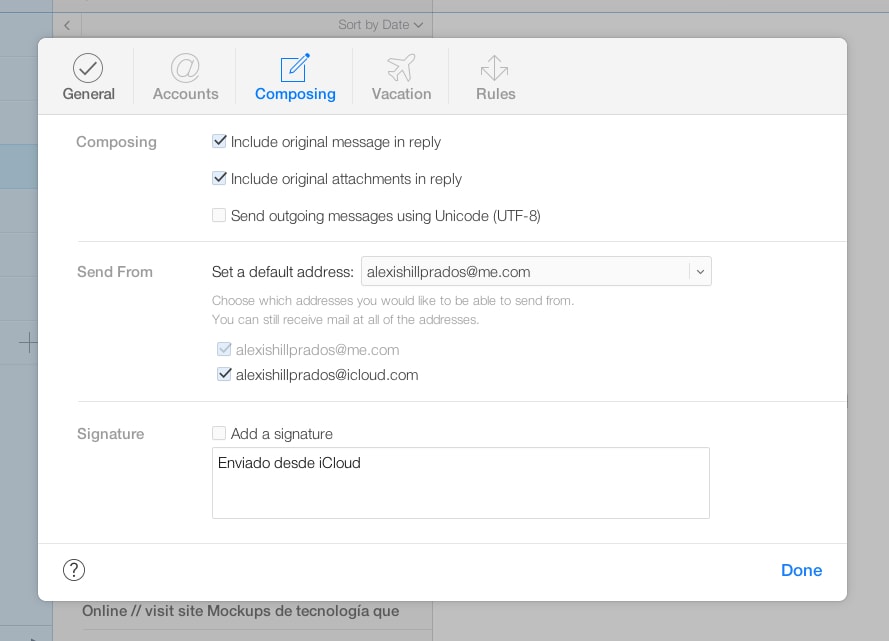Click the default address field showing me.com
Viewport: 889px width, 641px height.
click(x=524, y=272)
